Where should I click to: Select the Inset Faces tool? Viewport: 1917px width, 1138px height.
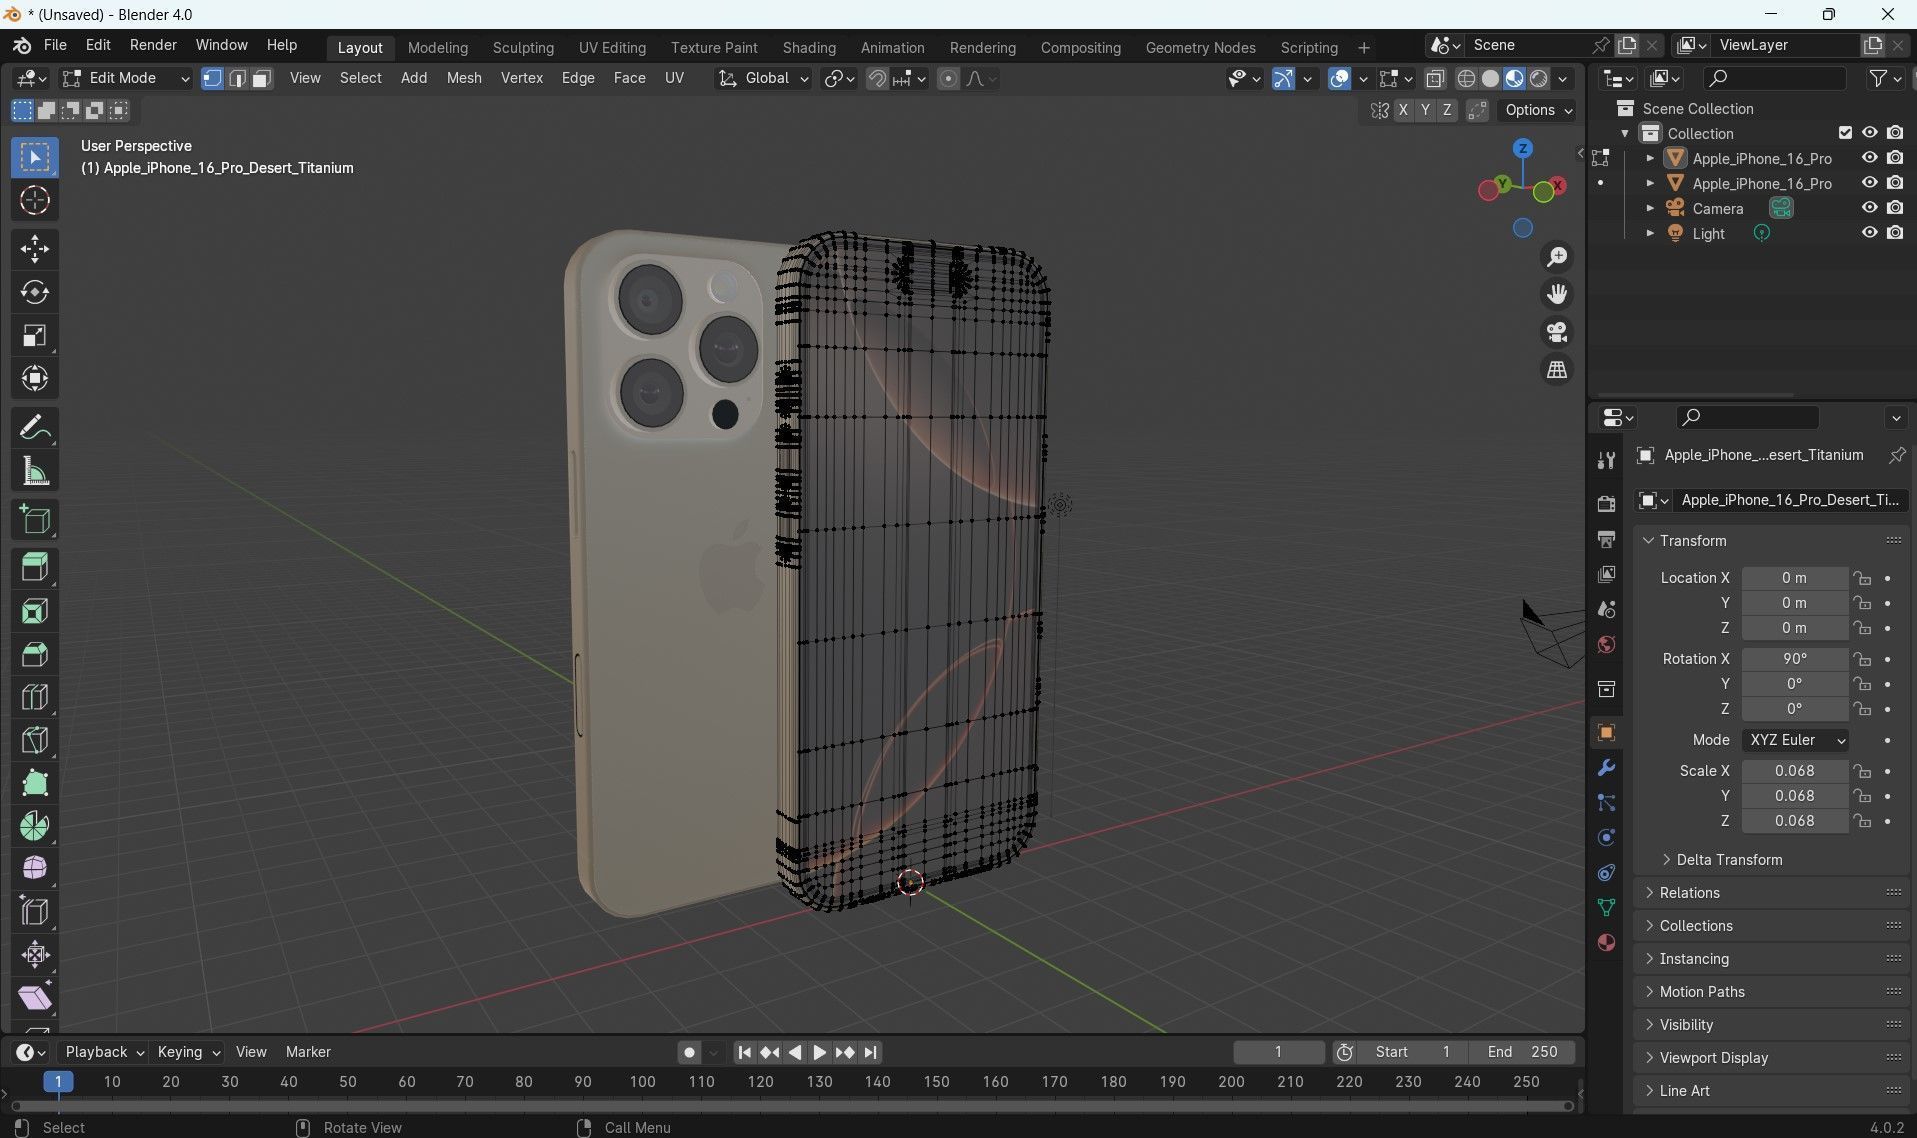coord(35,611)
